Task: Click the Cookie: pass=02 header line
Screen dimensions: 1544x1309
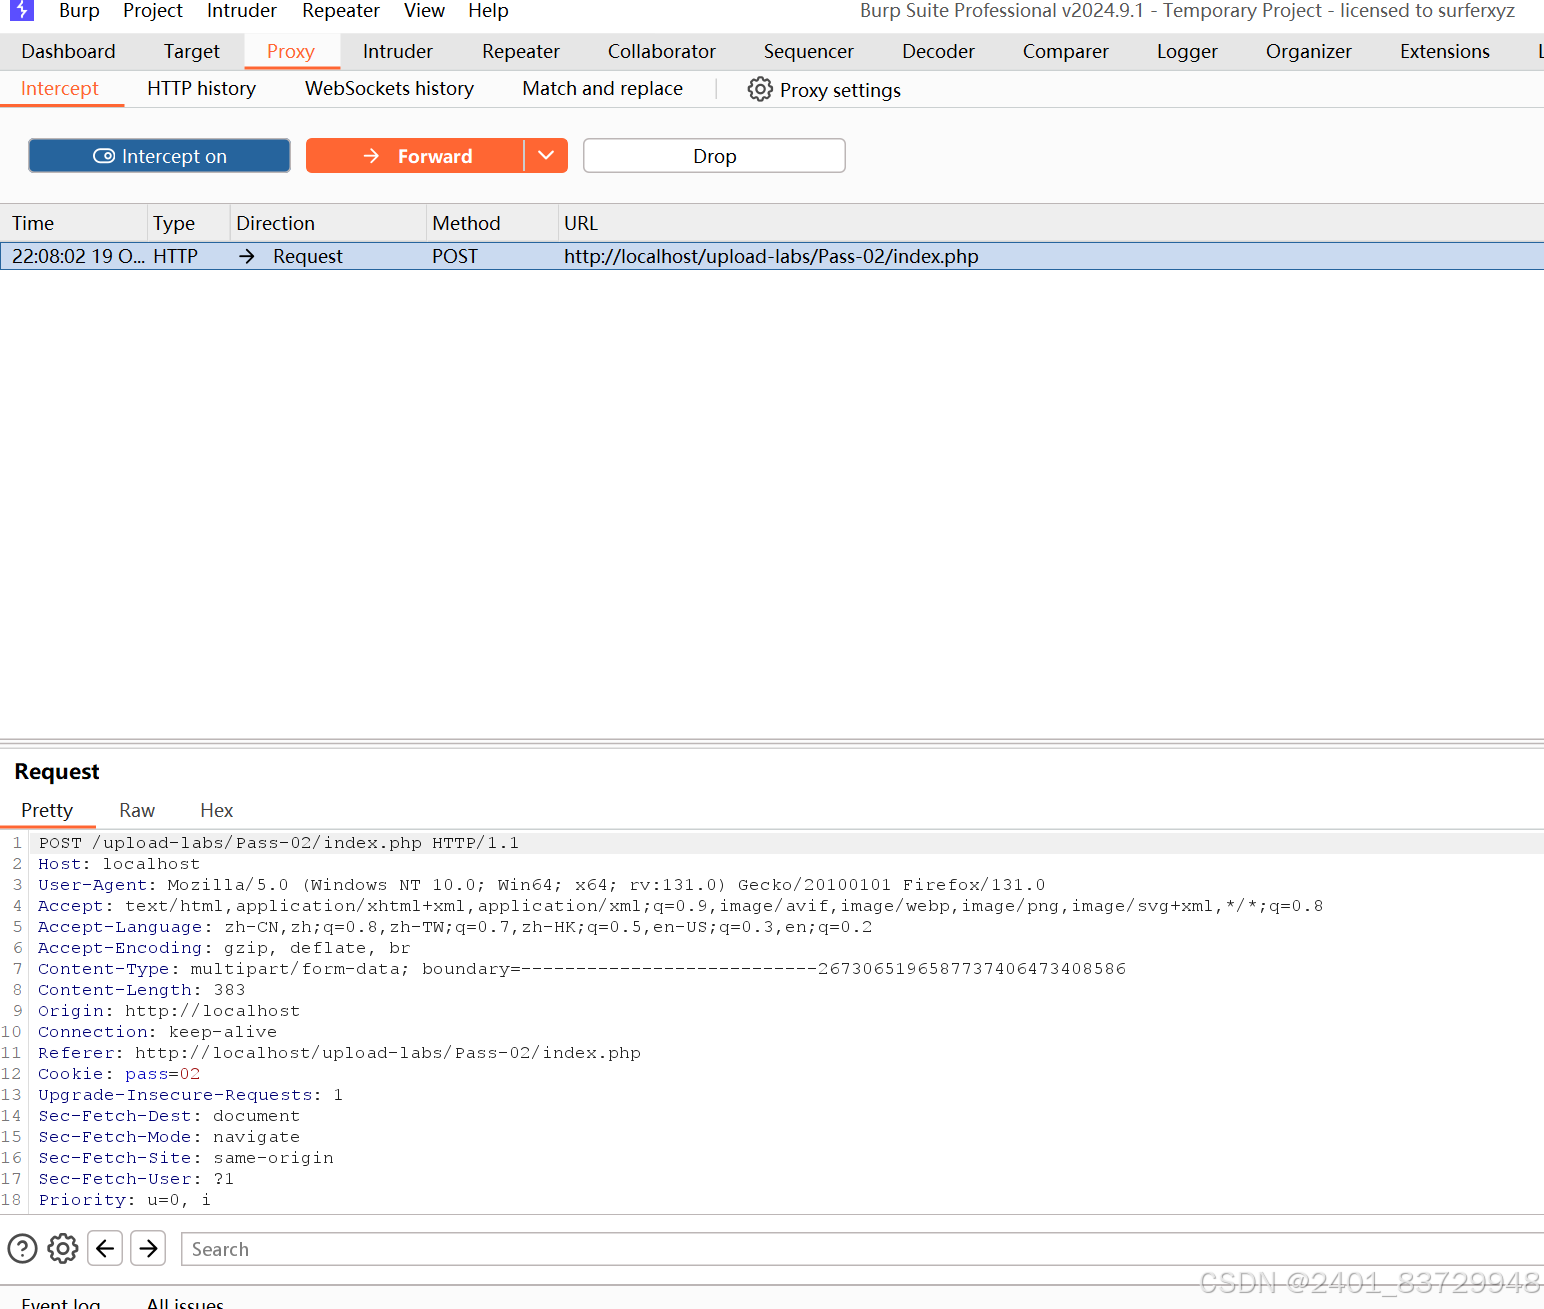Action: pos(119,1074)
